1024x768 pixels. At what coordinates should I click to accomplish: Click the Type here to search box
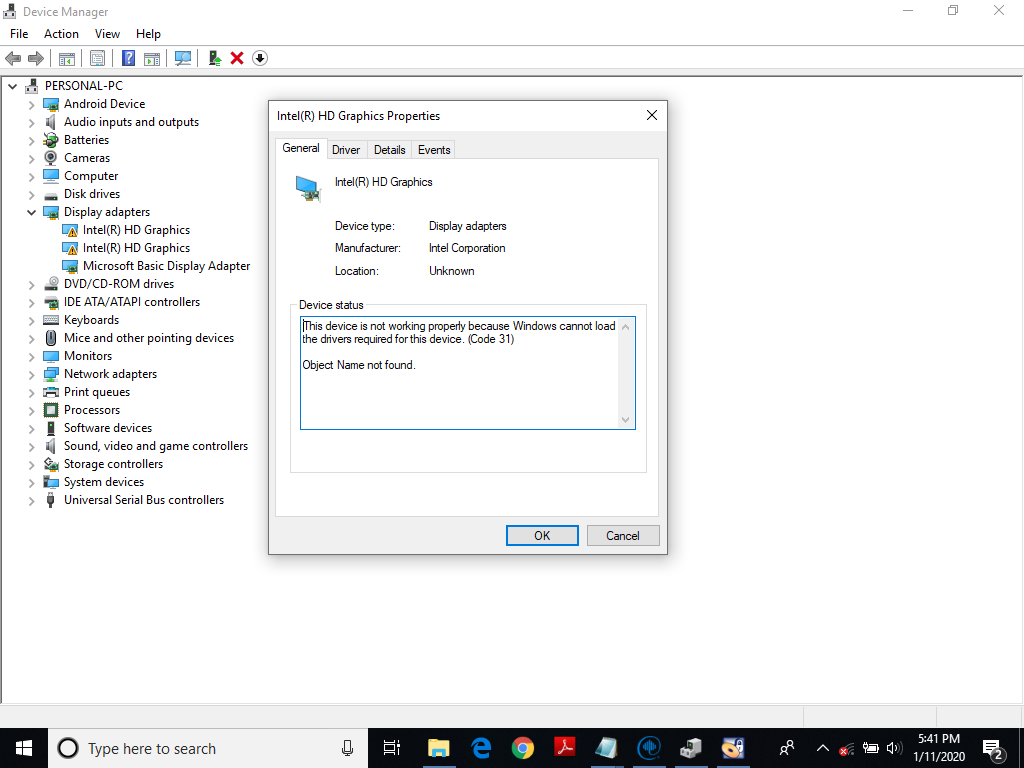(208, 748)
